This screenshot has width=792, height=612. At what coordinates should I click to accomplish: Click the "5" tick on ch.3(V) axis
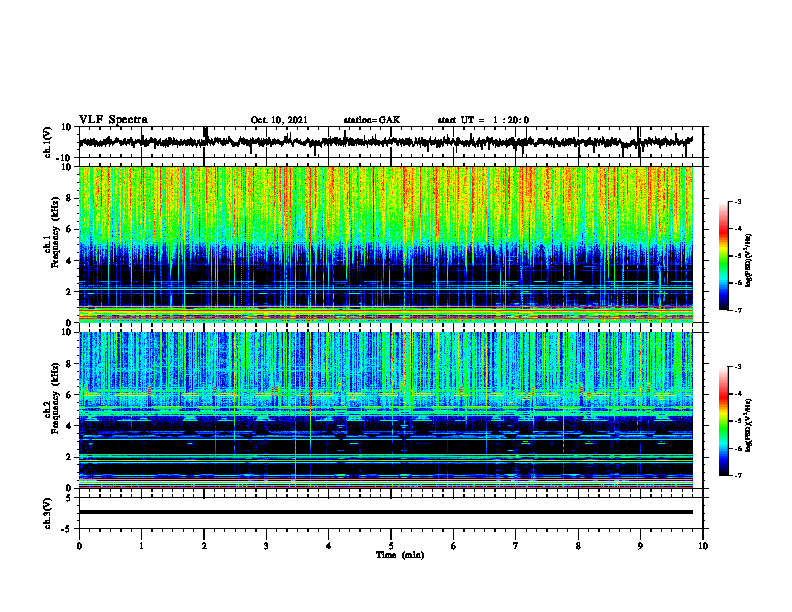(x=70, y=498)
